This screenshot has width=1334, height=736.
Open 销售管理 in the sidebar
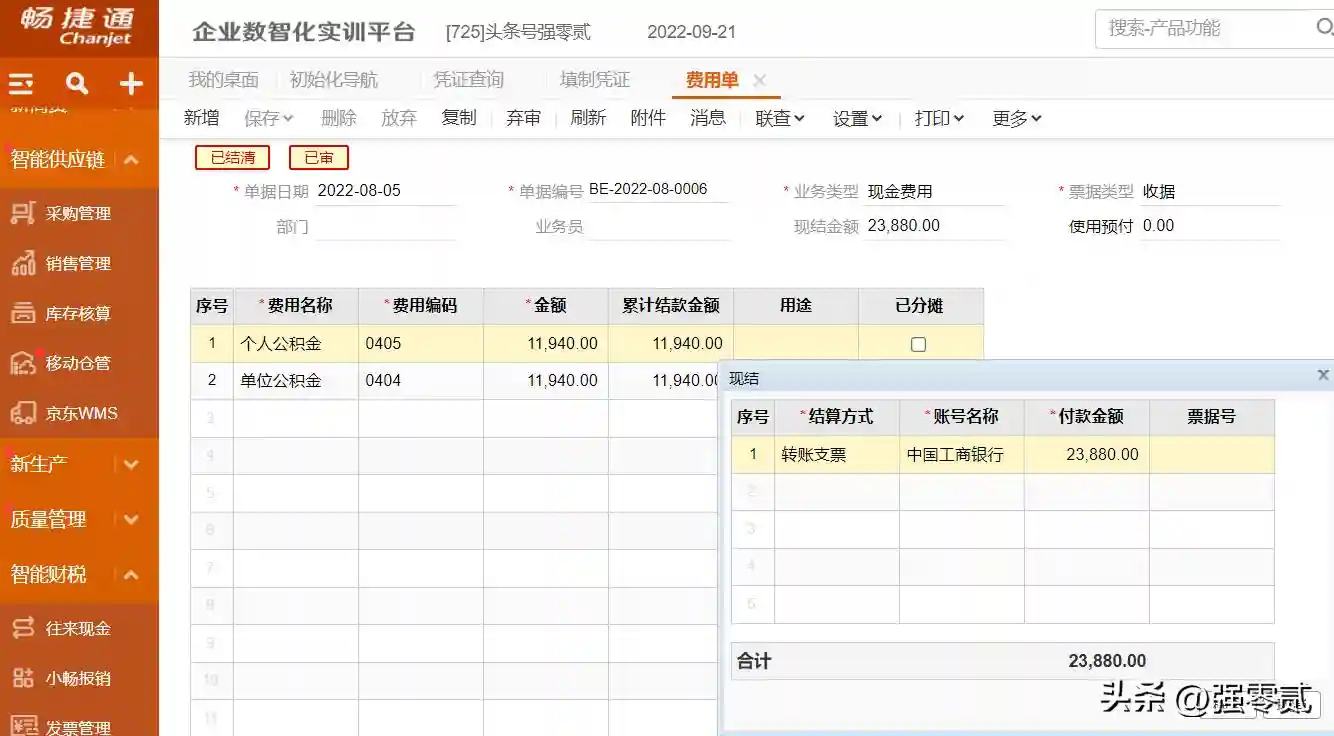(77, 263)
